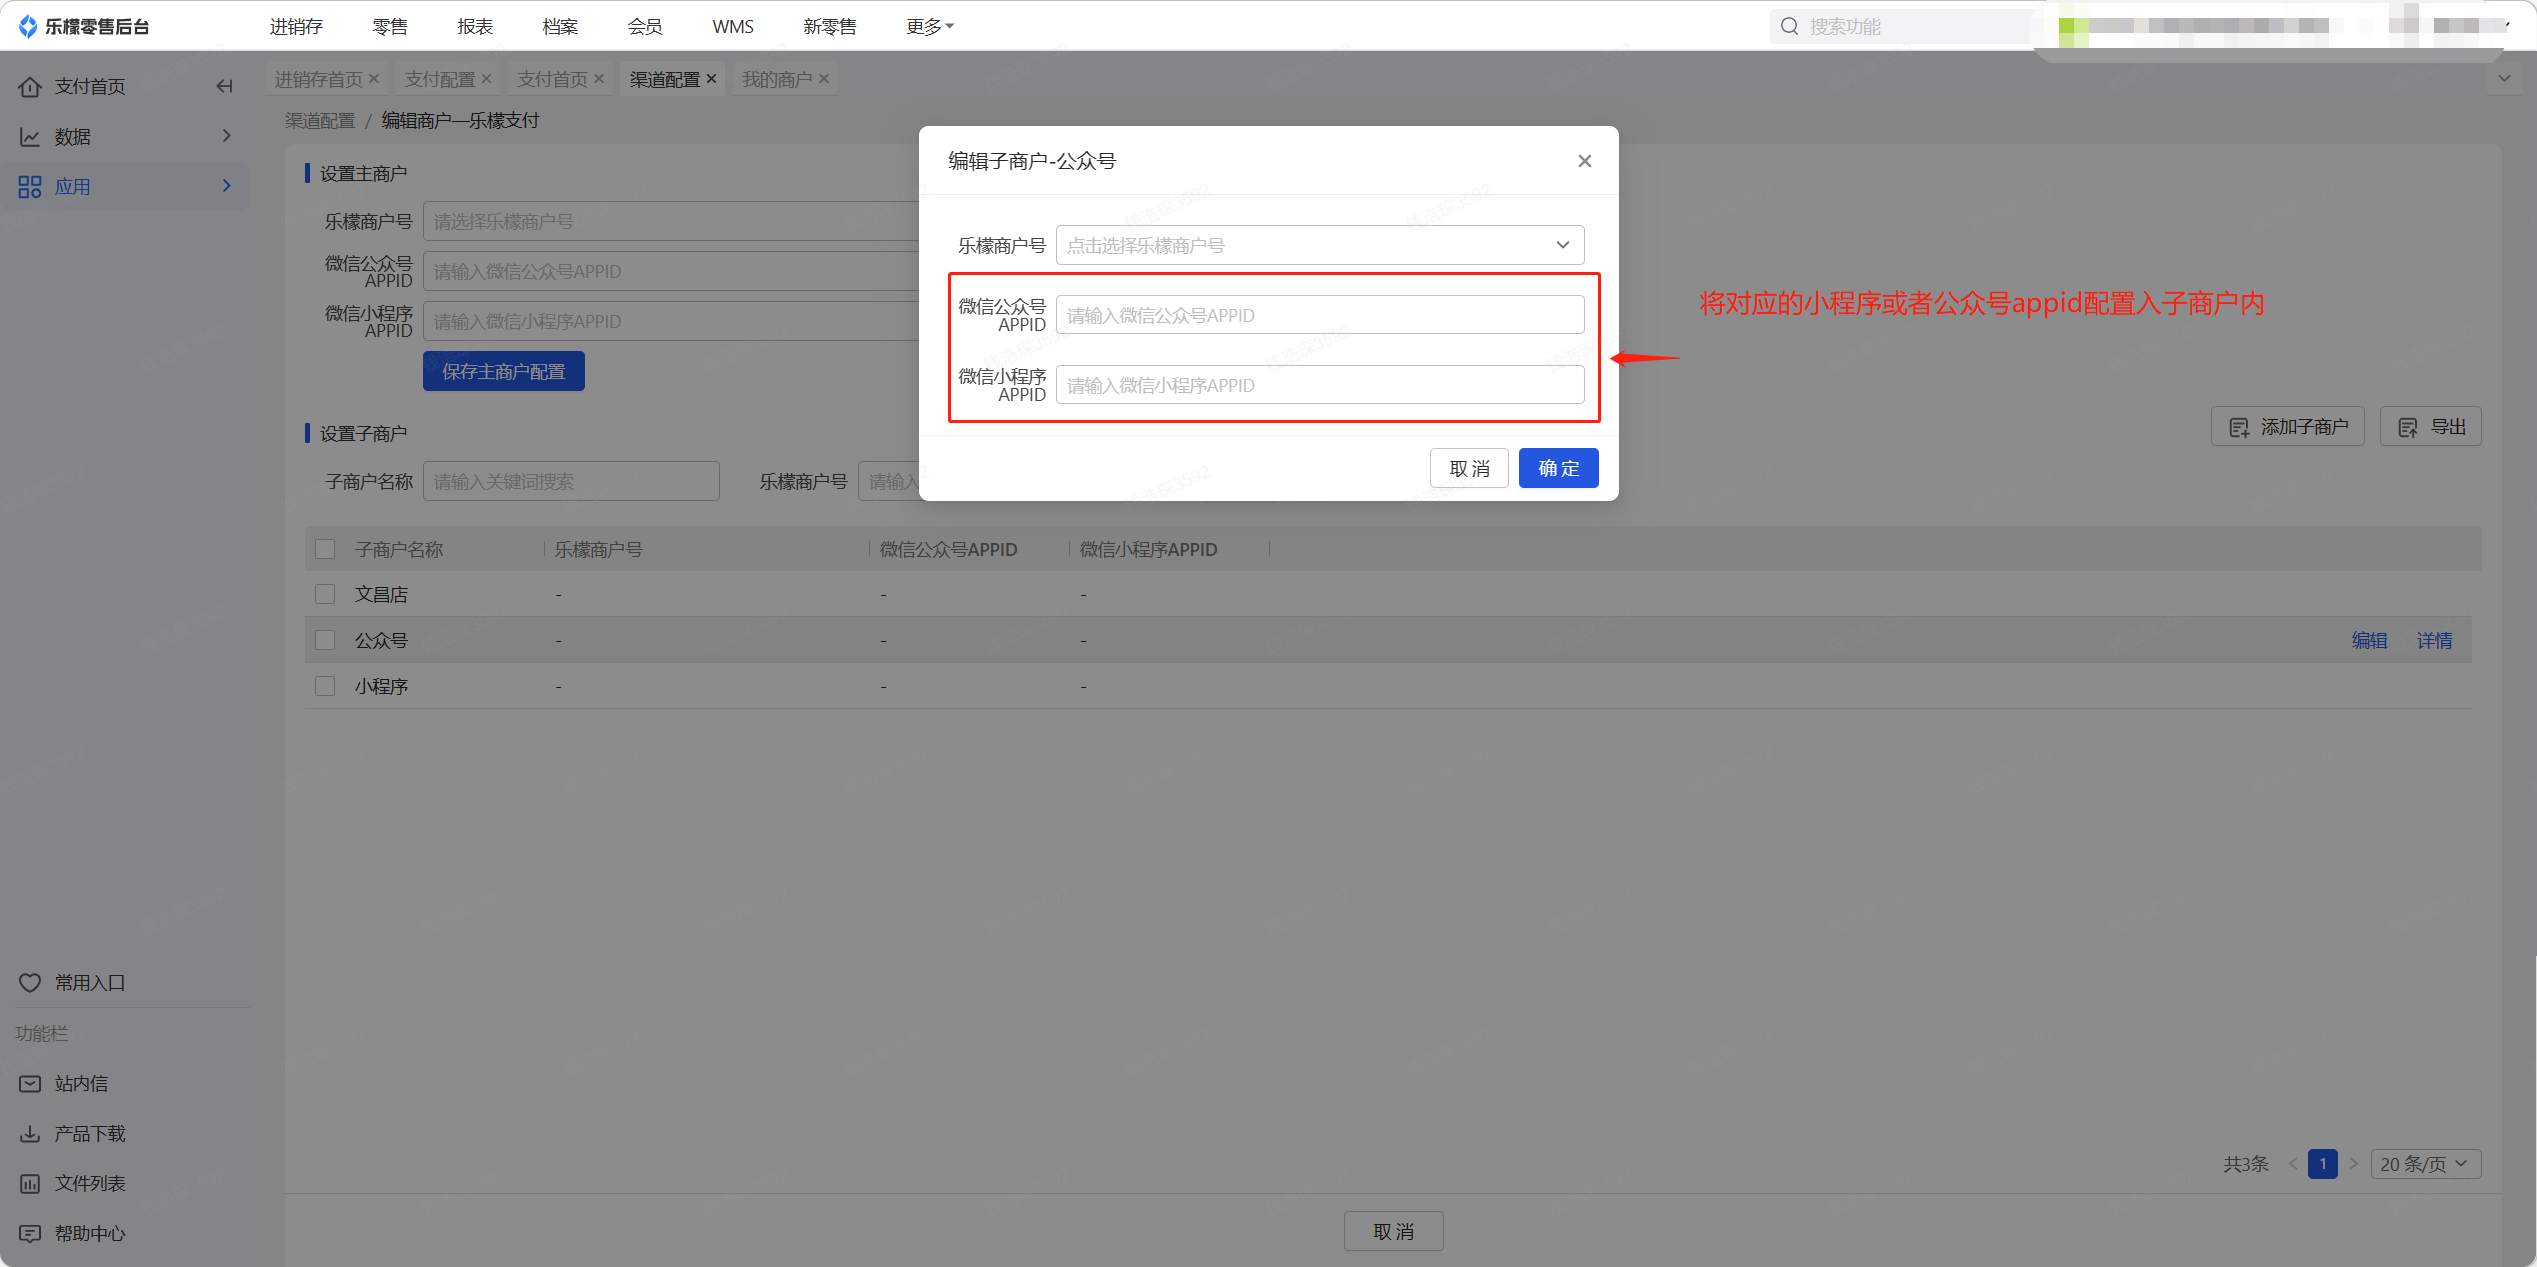Image resolution: width=2537 pixels, height=1267 pixels.
Task: Check the 文昌店 row checkbox
Action: [325, 594]
